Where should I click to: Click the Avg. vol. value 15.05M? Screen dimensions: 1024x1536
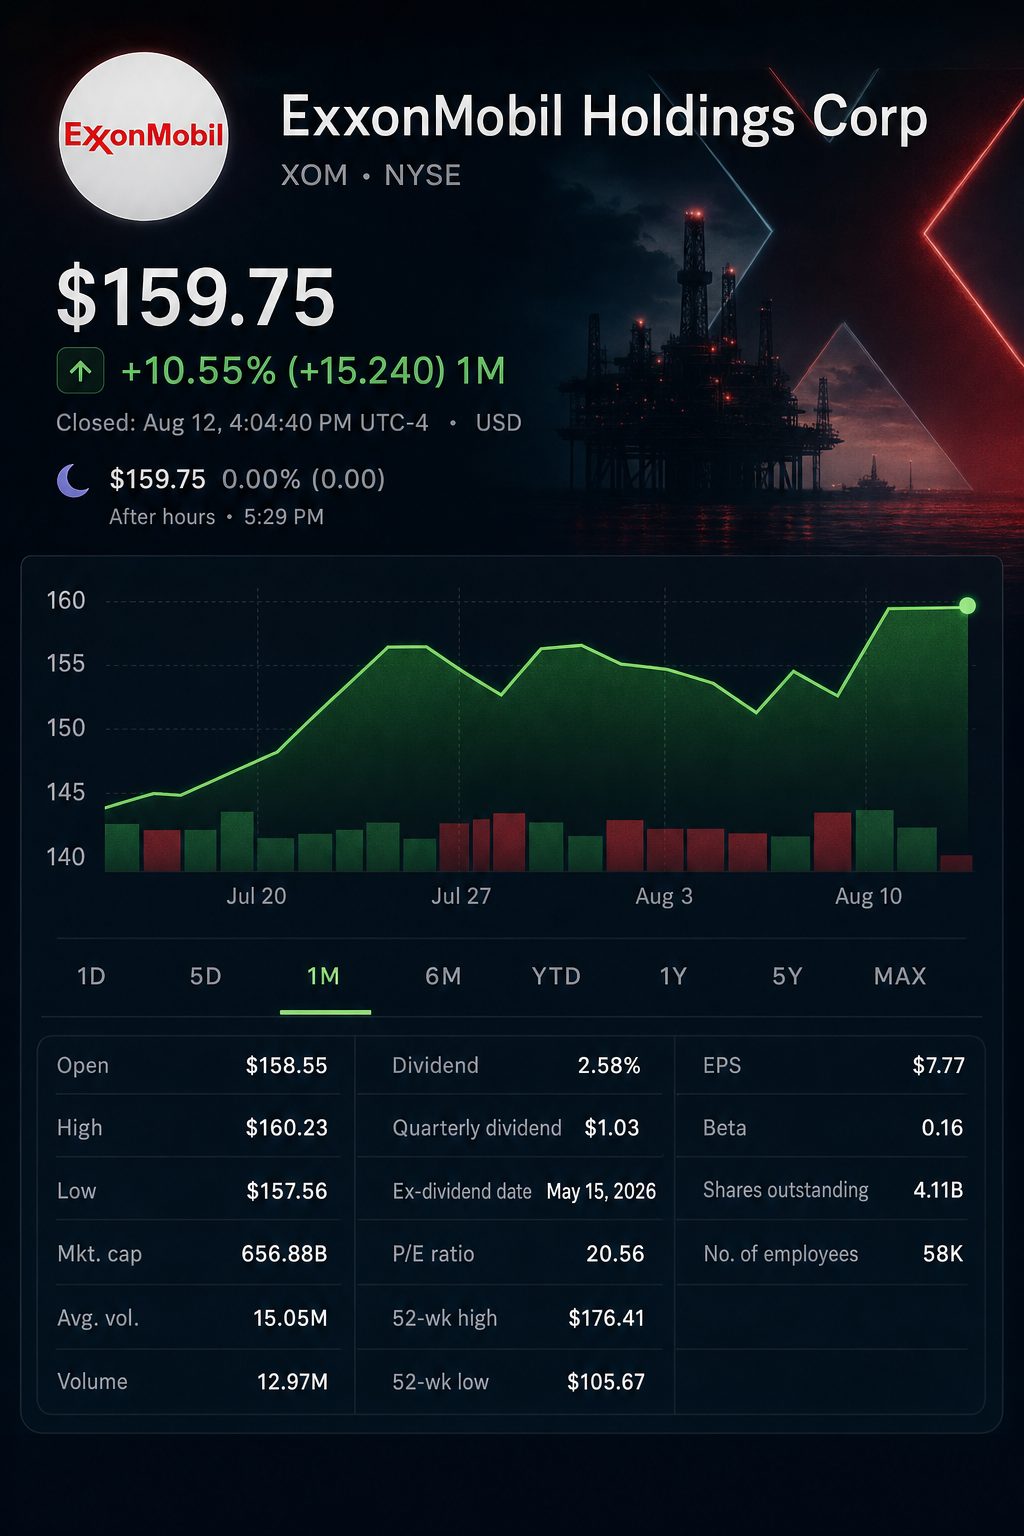coord(290,1318)
